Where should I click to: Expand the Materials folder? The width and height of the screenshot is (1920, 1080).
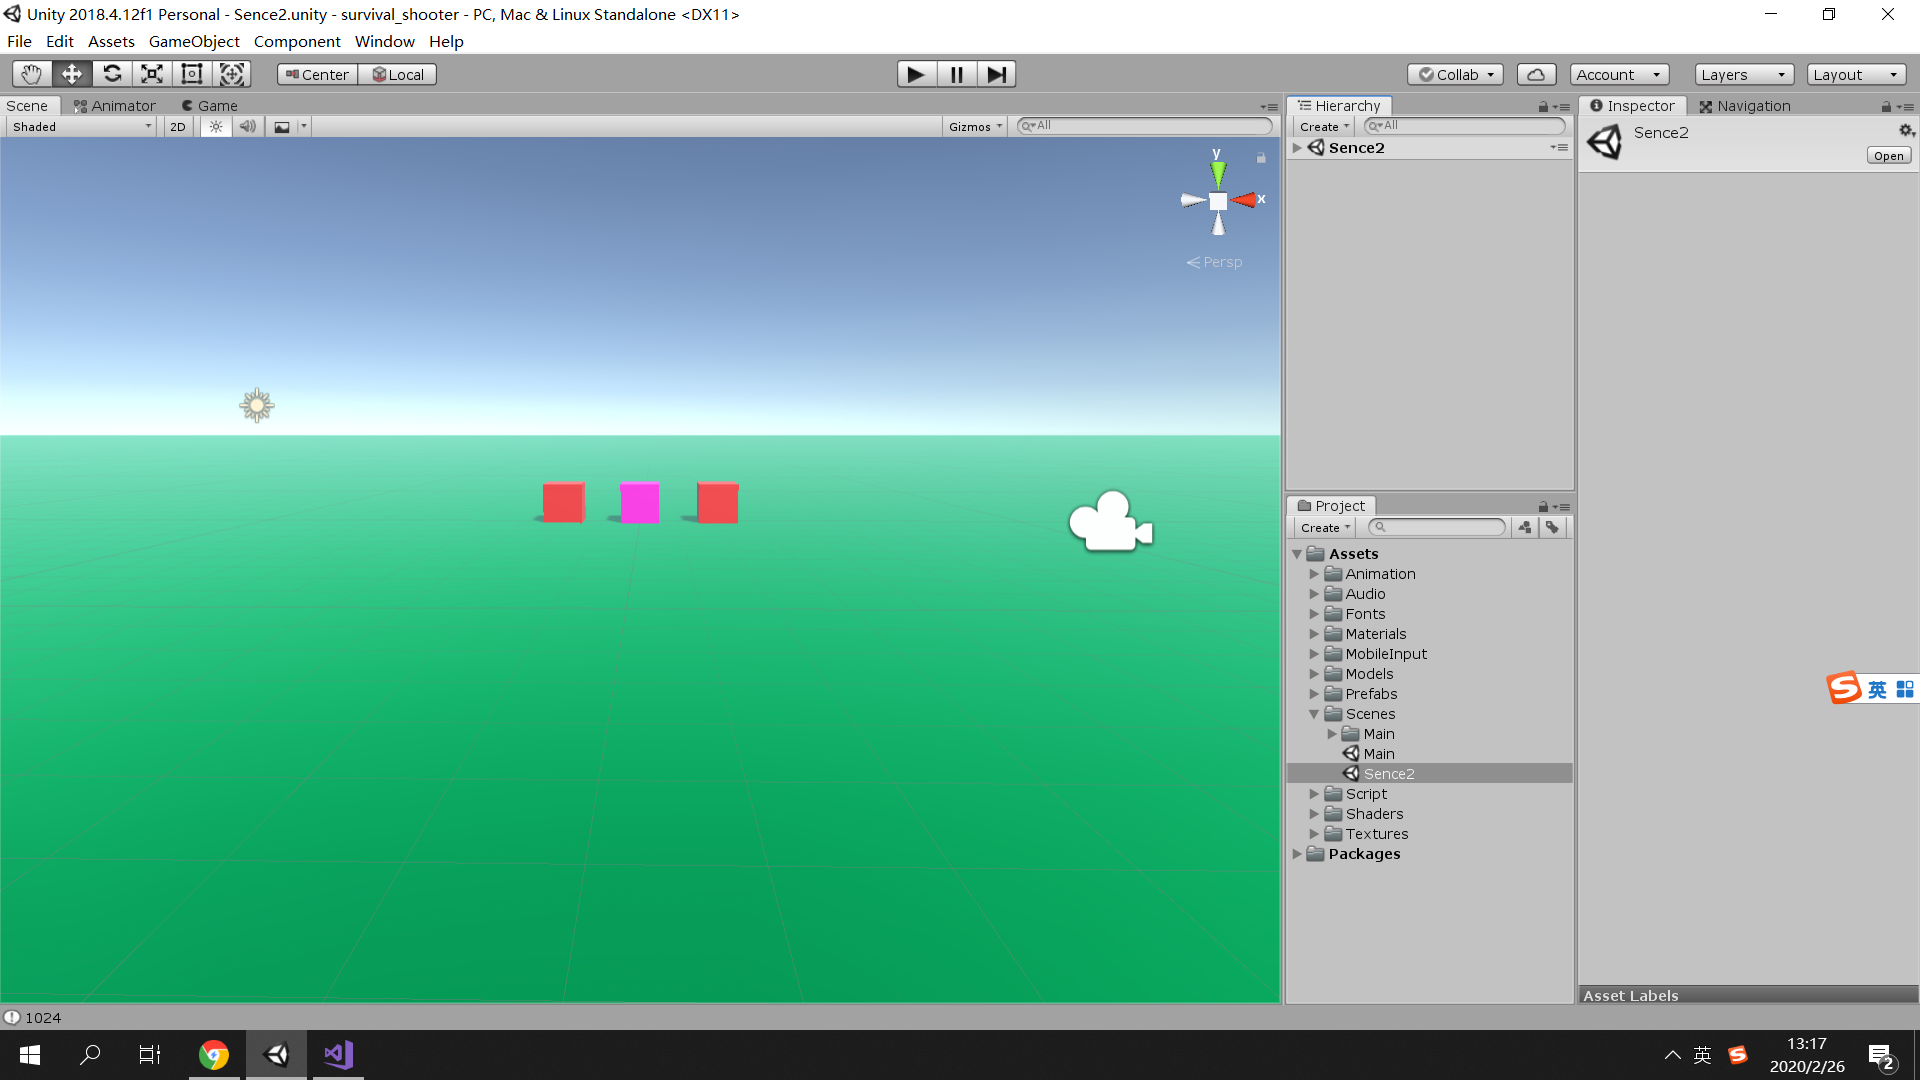point(1314,634)
